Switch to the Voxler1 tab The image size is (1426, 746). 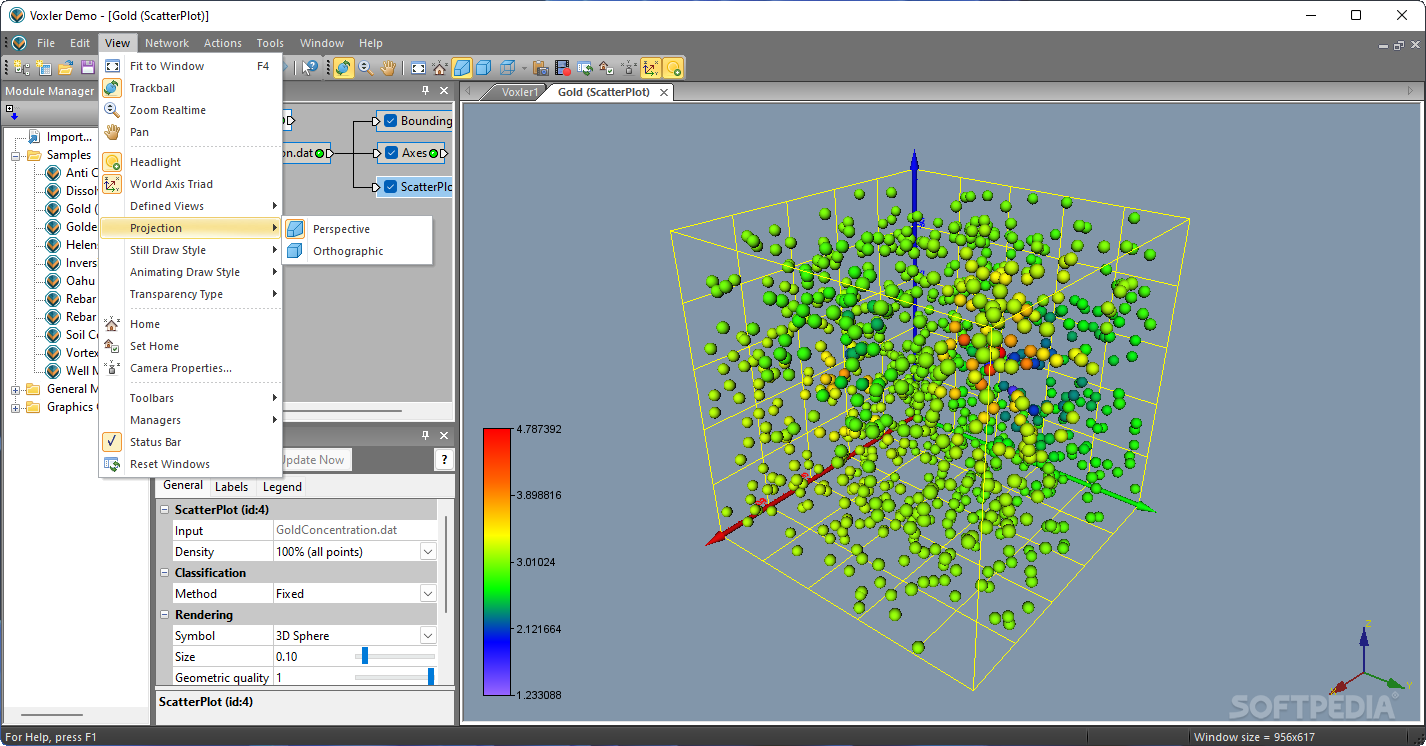click(x=520, y=92)
